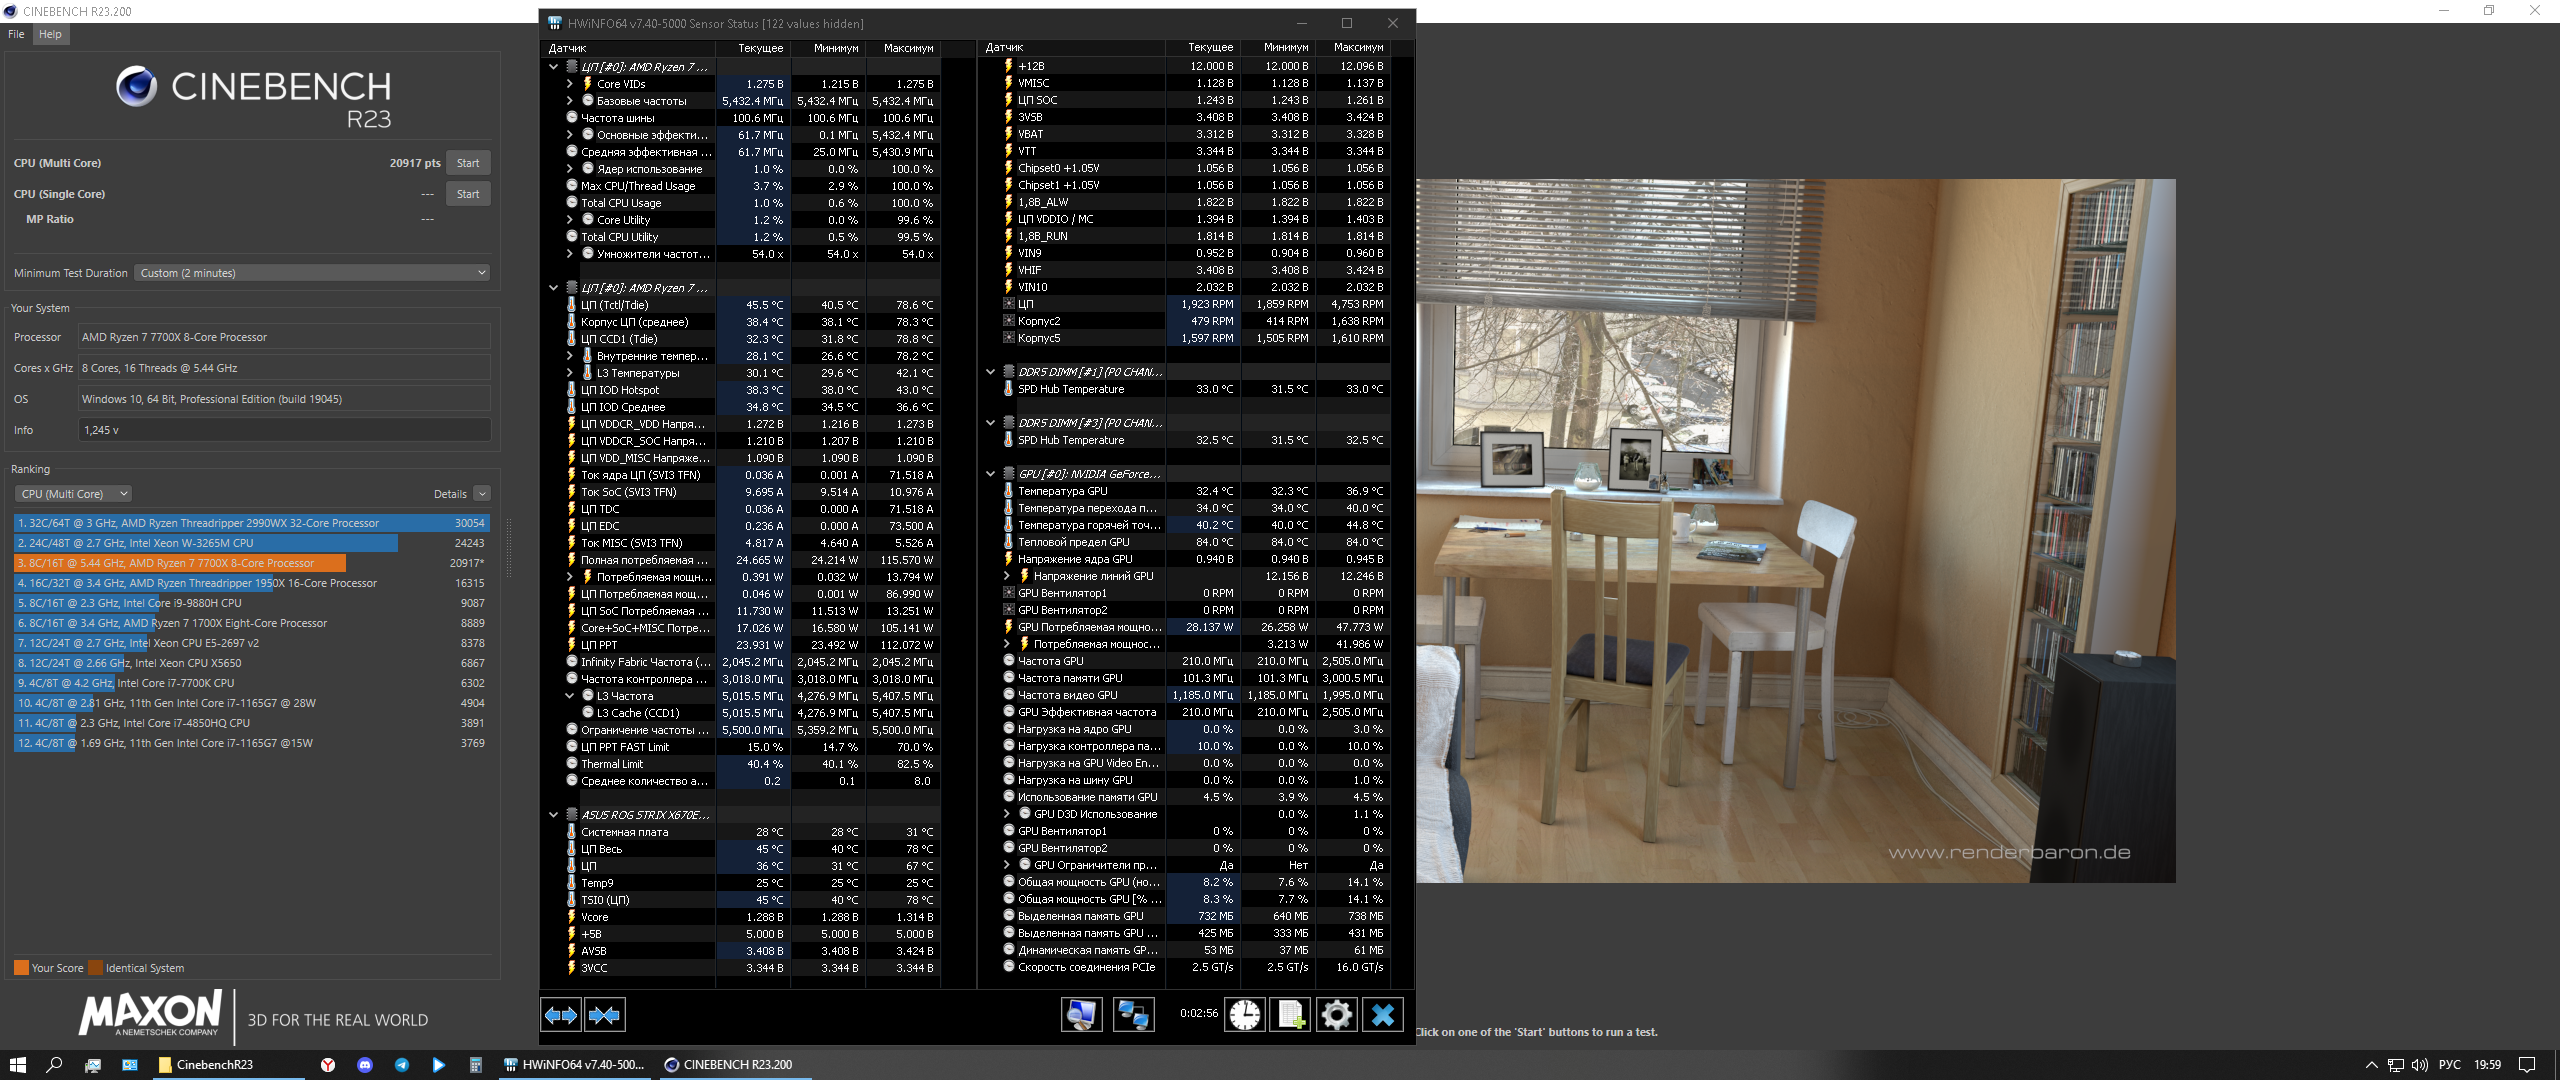Collapse the GPU [#0] NVIDIA GeForce group
The width and height of the screenshot is (2560, 1080).
[990, 474]
